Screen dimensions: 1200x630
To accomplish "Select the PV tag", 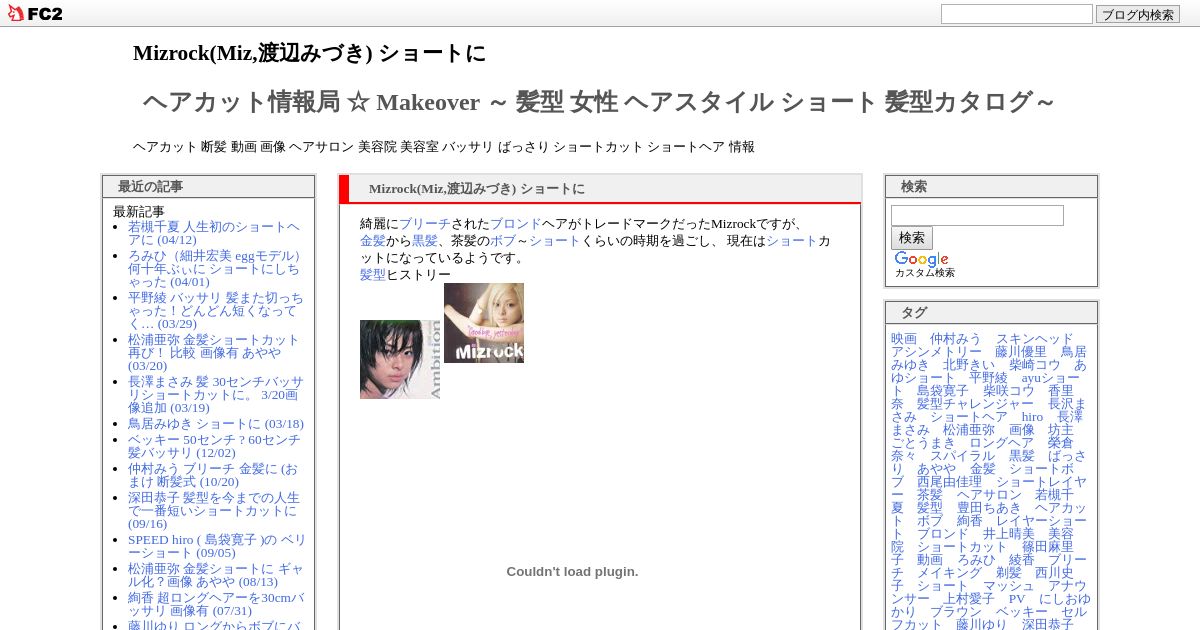I will pos(1016,599).
